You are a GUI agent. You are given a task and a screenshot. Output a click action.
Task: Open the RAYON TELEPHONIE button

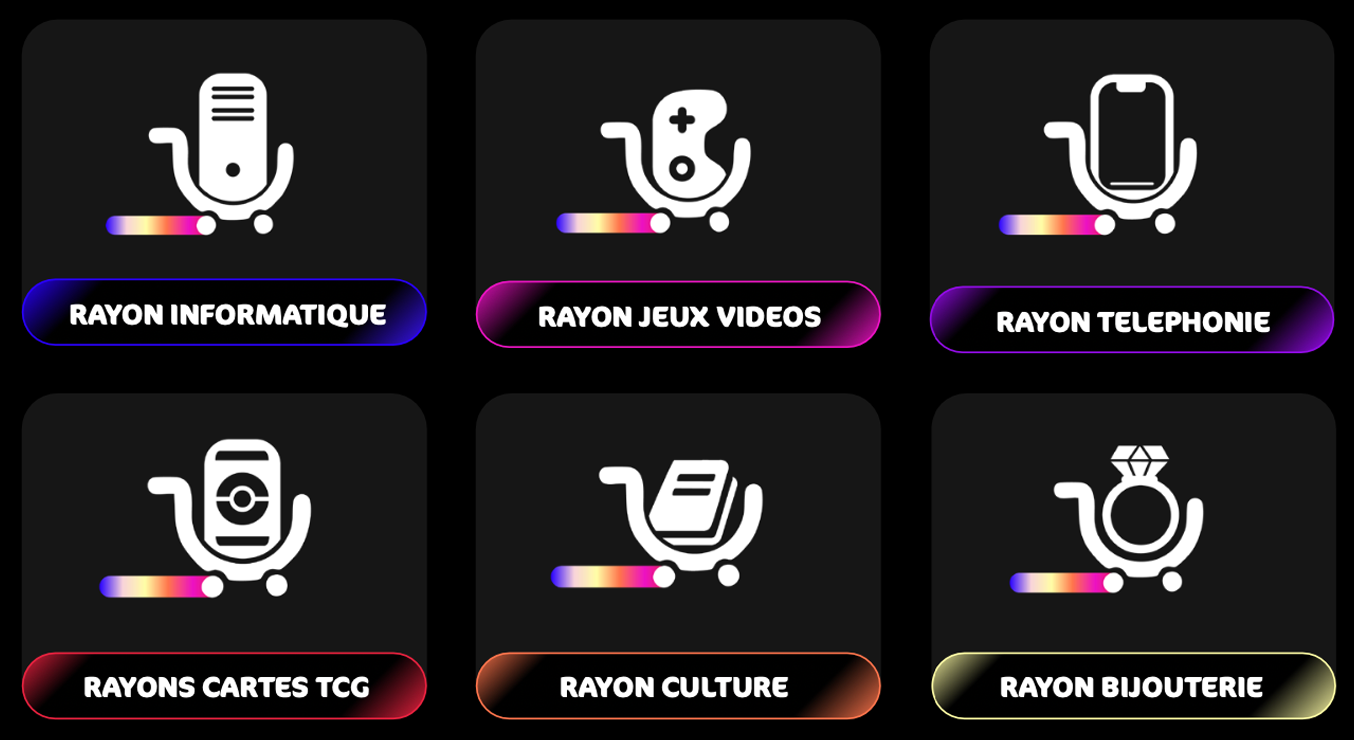click(x=1132, y=320)
